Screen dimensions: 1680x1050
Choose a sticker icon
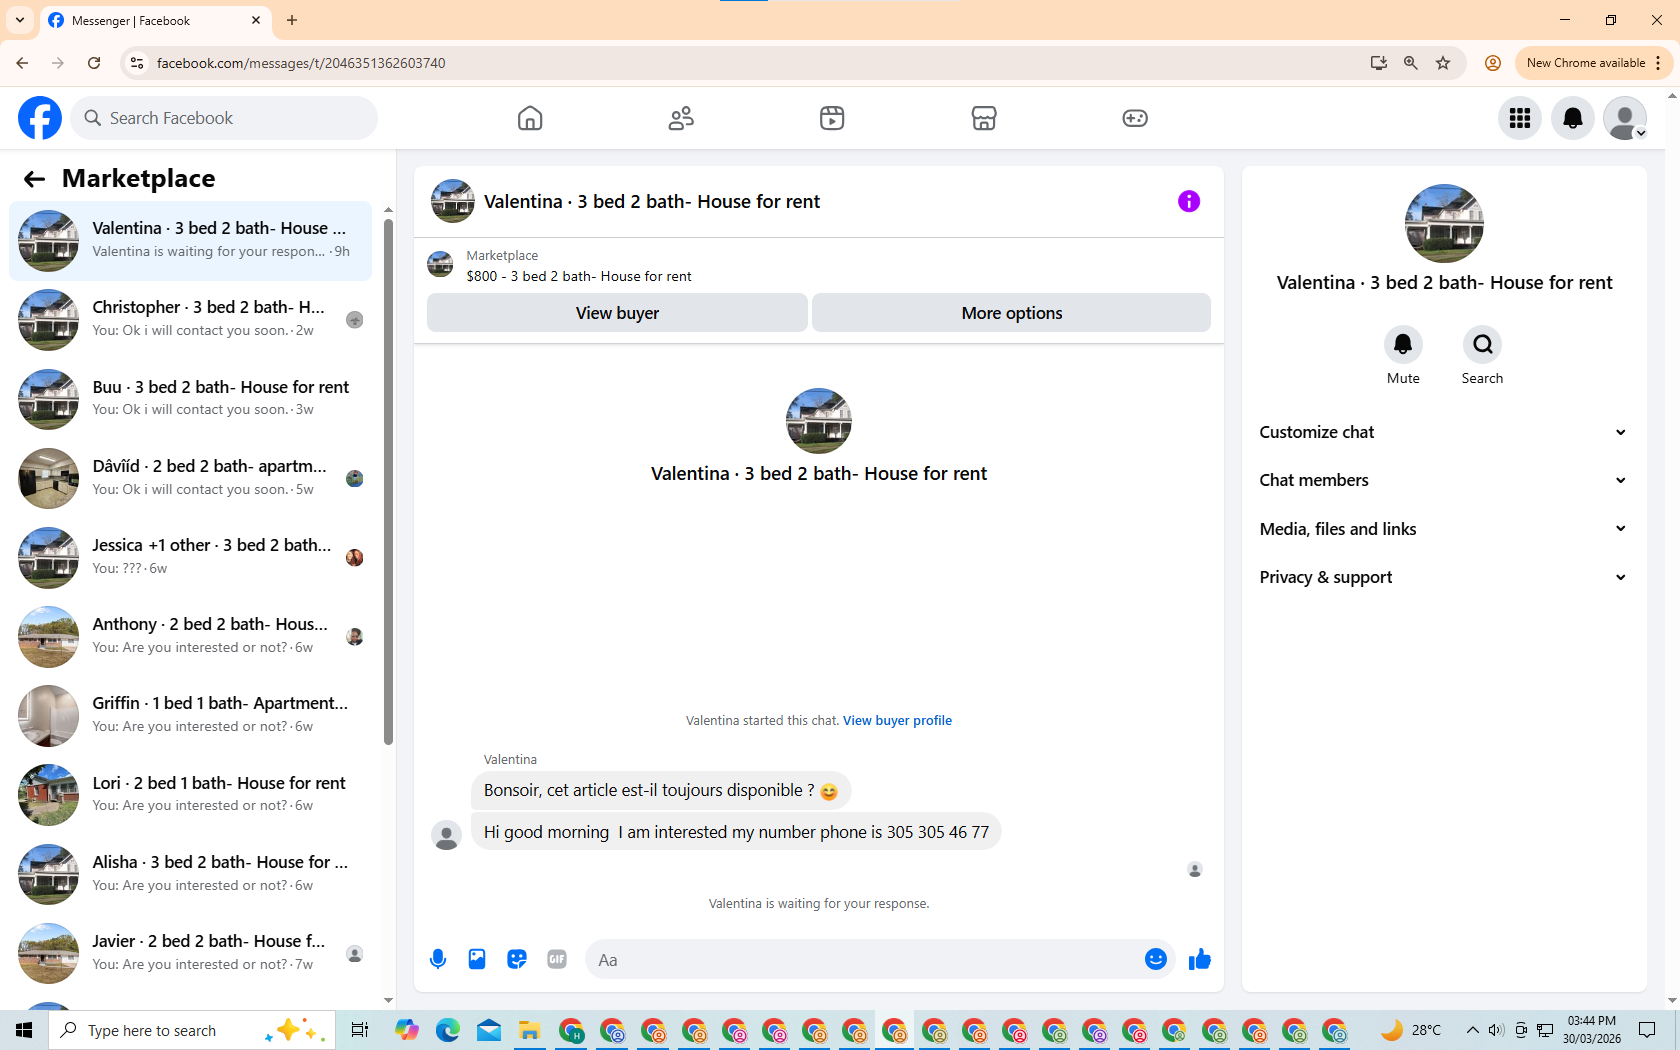pos(517,960)
